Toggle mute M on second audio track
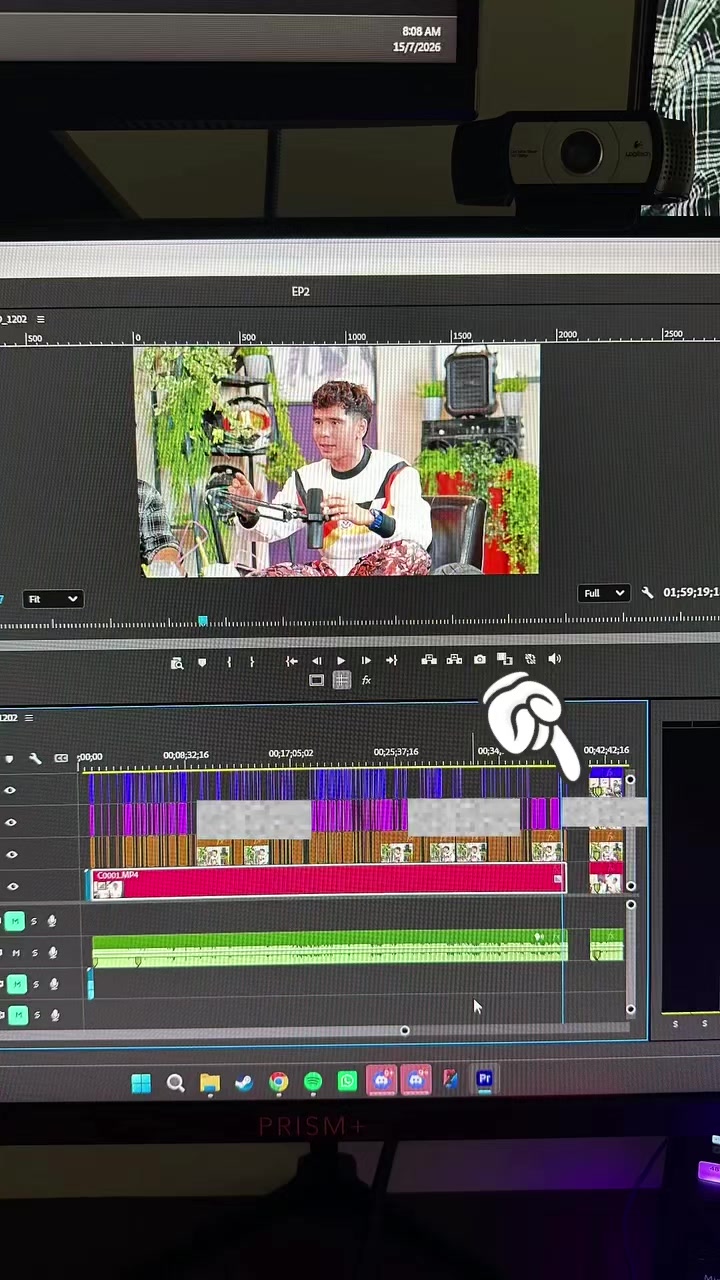720x1280 pixels. click(15, 953)
